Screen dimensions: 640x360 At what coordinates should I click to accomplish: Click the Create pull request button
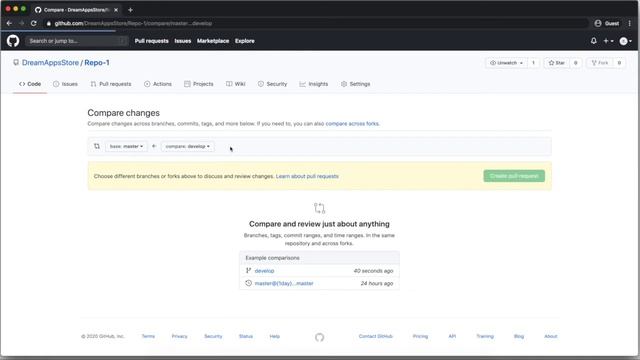pyautogui.click(x=514, y=176)
